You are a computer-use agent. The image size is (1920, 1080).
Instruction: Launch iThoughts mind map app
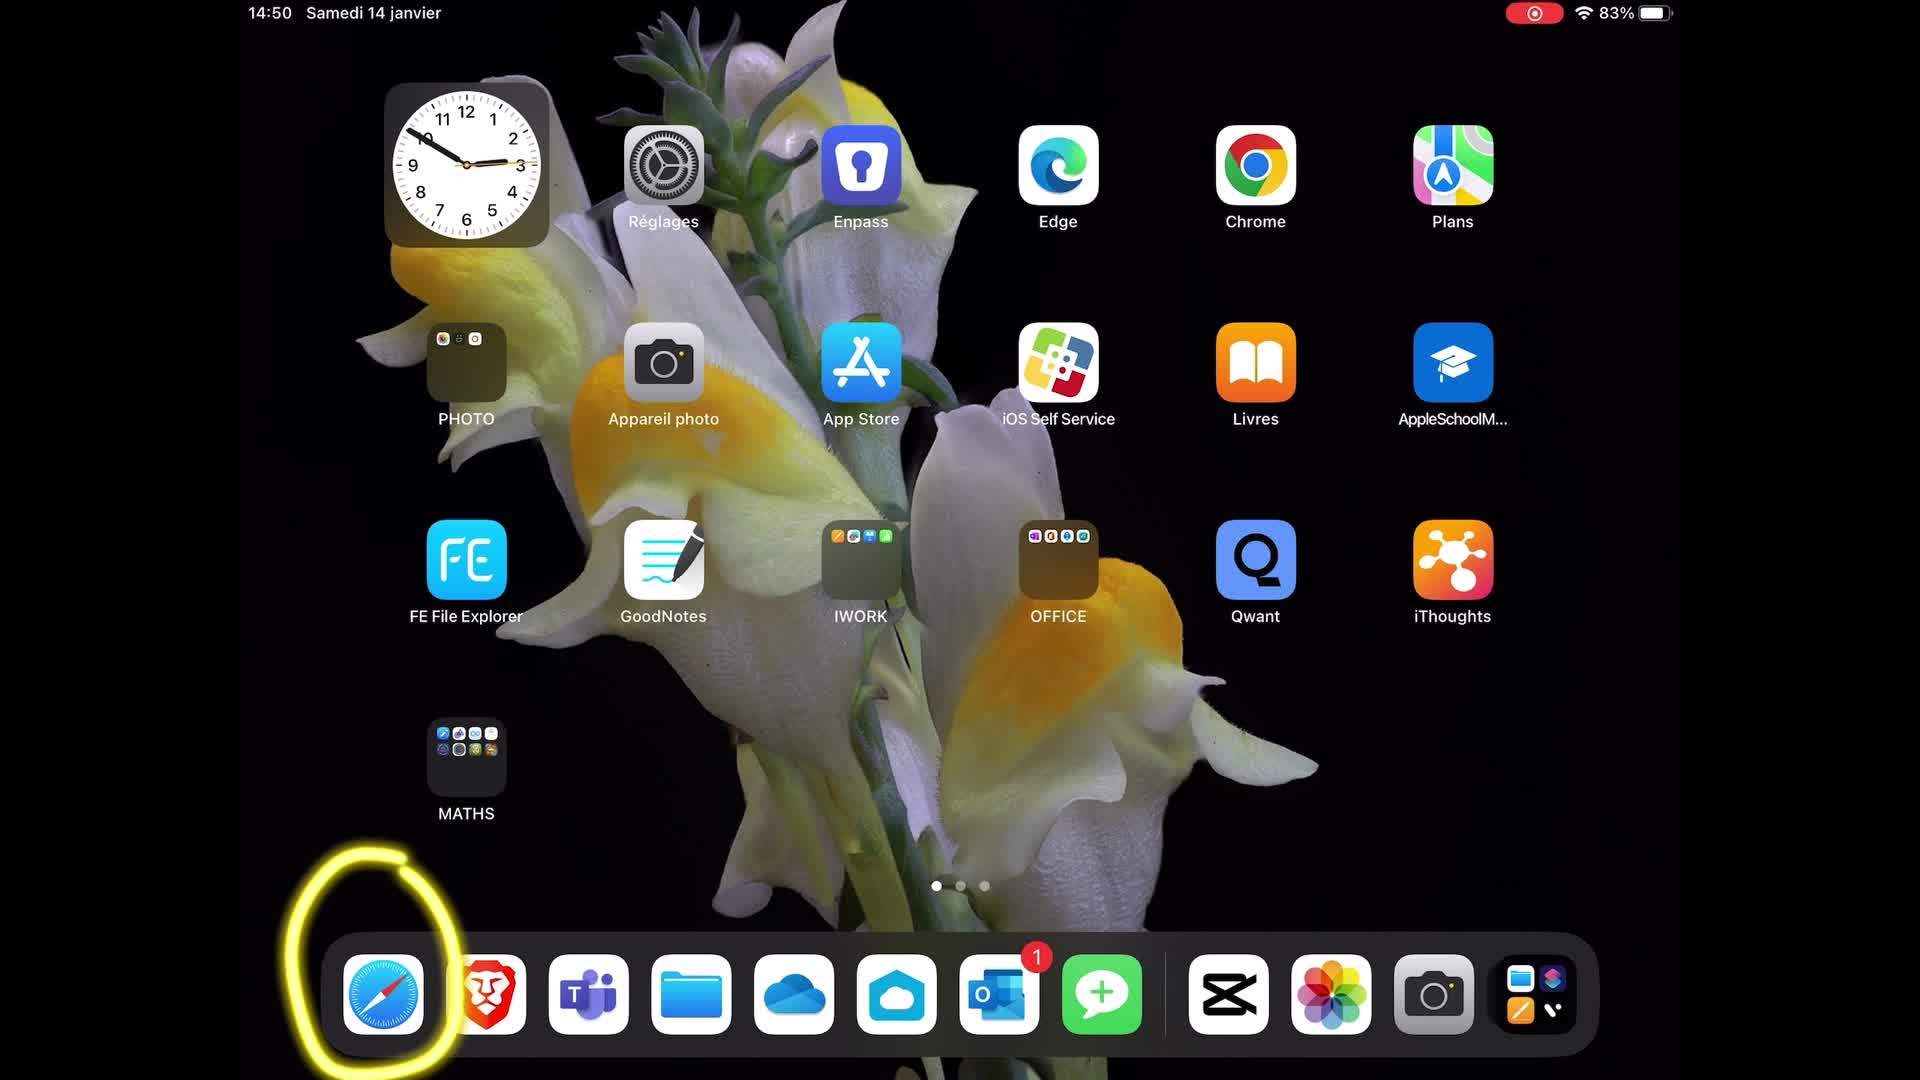click(1452, 560)
